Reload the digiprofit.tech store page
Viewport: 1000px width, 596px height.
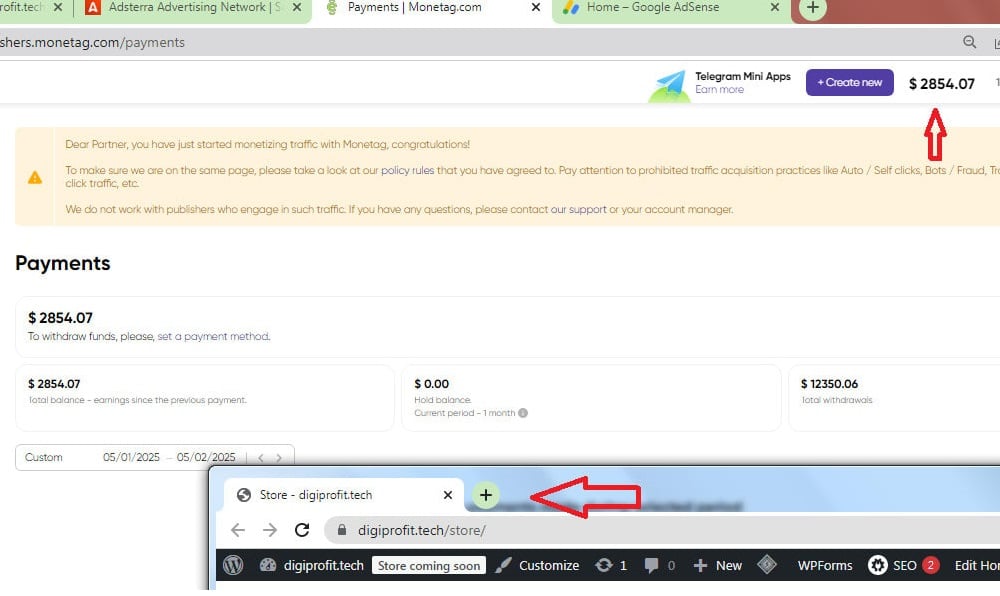point(301,530)
